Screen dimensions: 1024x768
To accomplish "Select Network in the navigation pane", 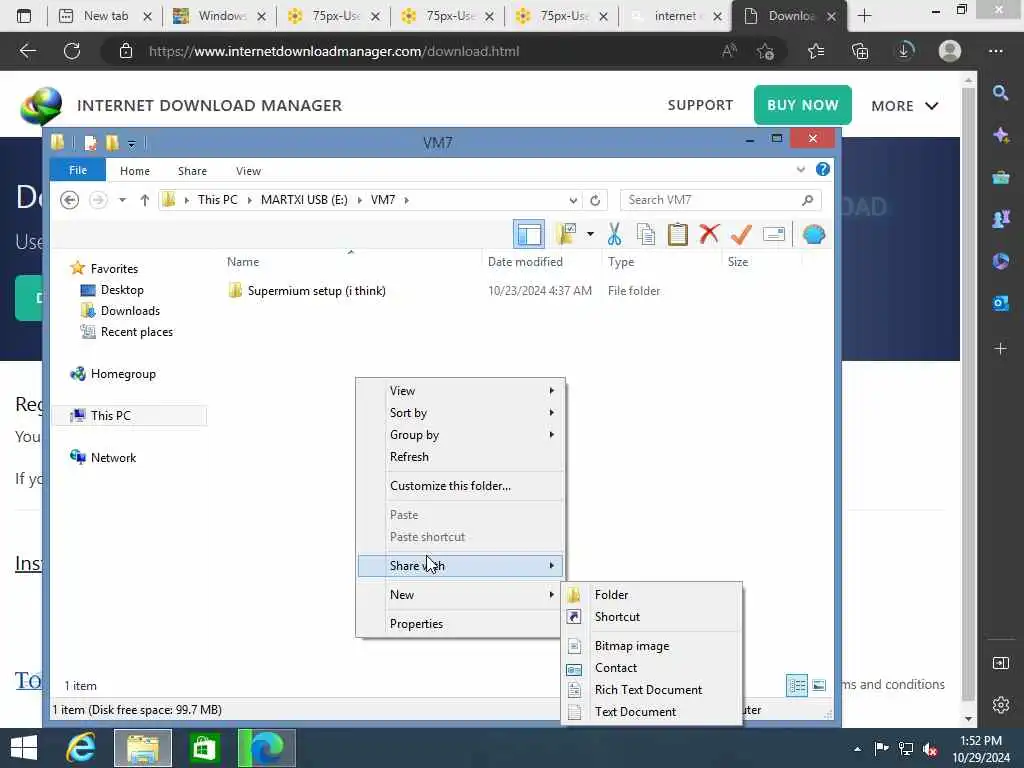I will 112,457.
